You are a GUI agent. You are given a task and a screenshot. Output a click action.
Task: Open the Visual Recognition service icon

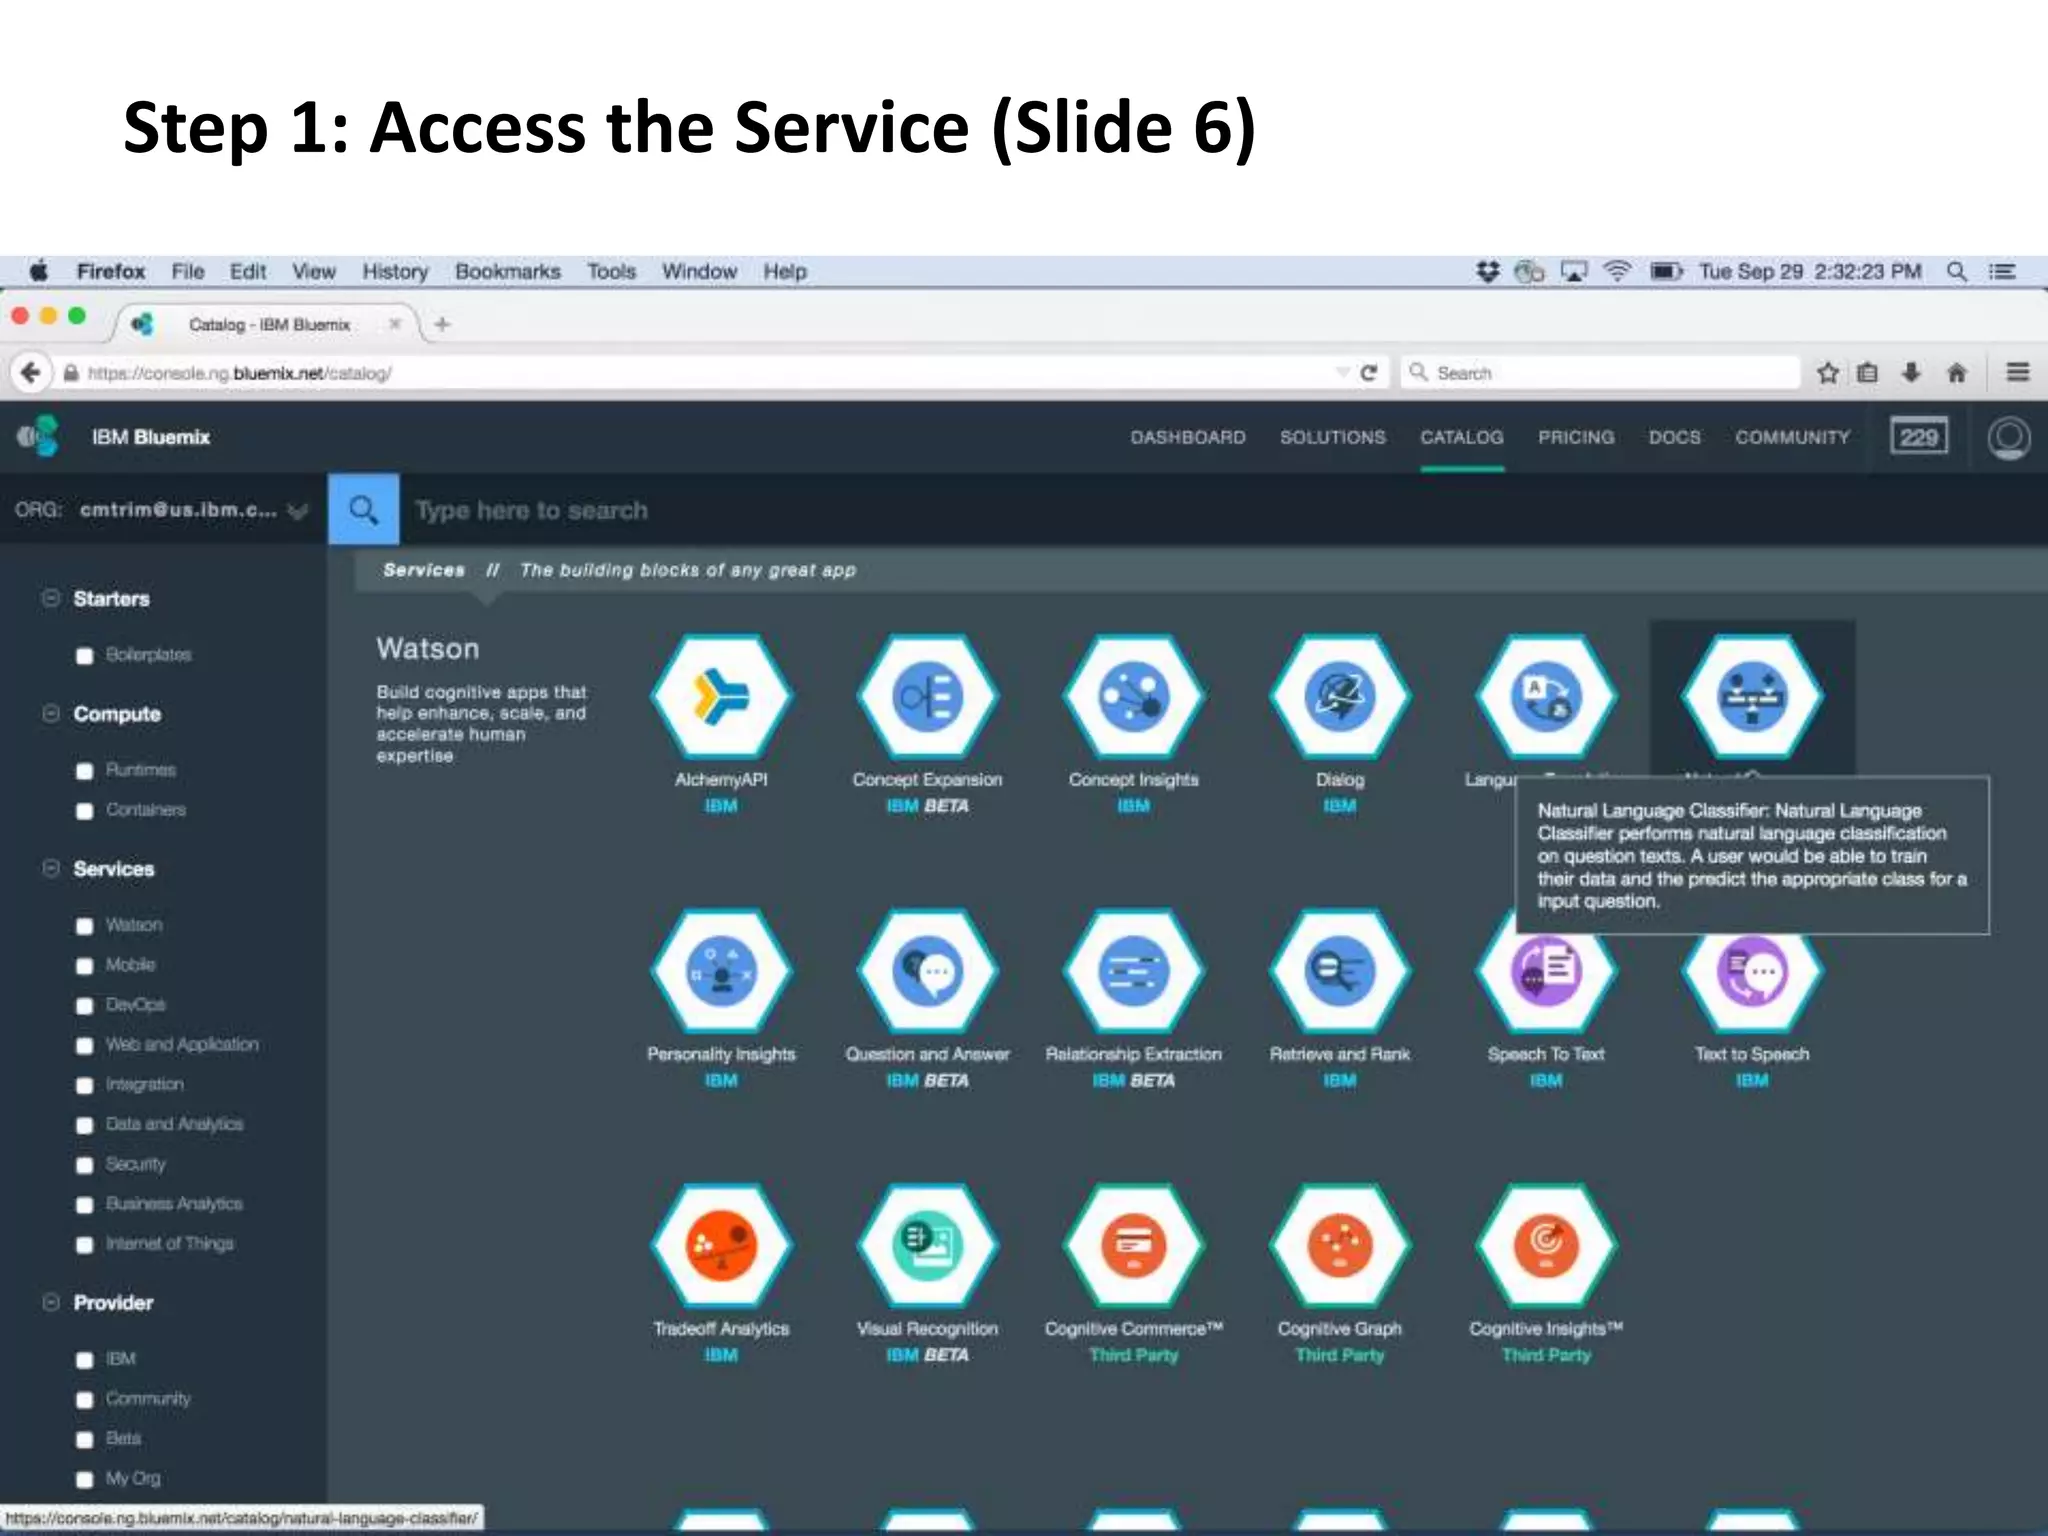[927, 1245]
